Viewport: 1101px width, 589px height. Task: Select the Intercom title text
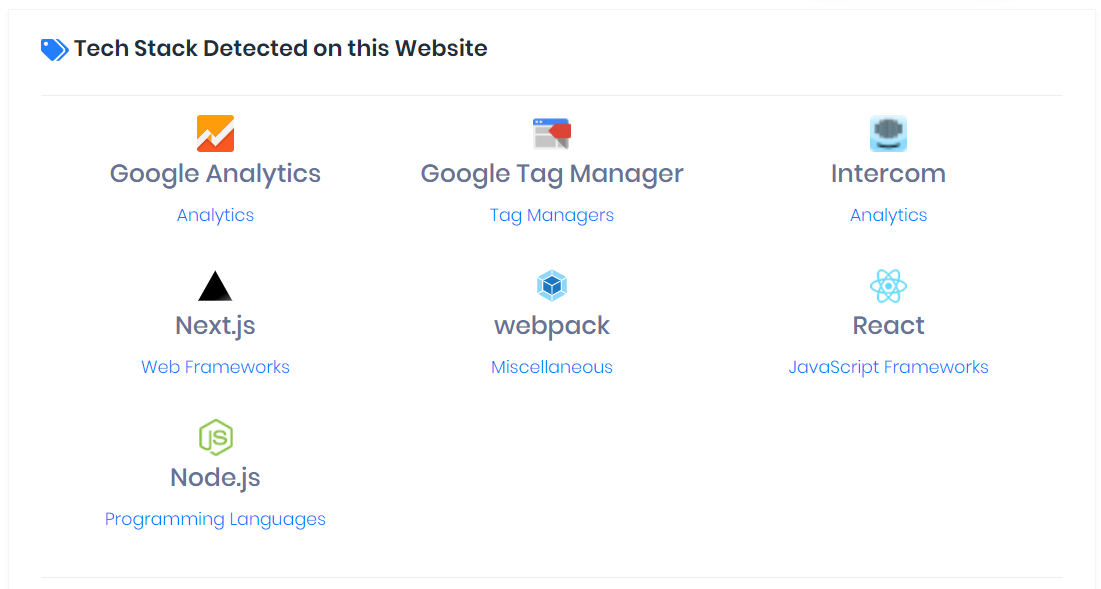(888, 173)
